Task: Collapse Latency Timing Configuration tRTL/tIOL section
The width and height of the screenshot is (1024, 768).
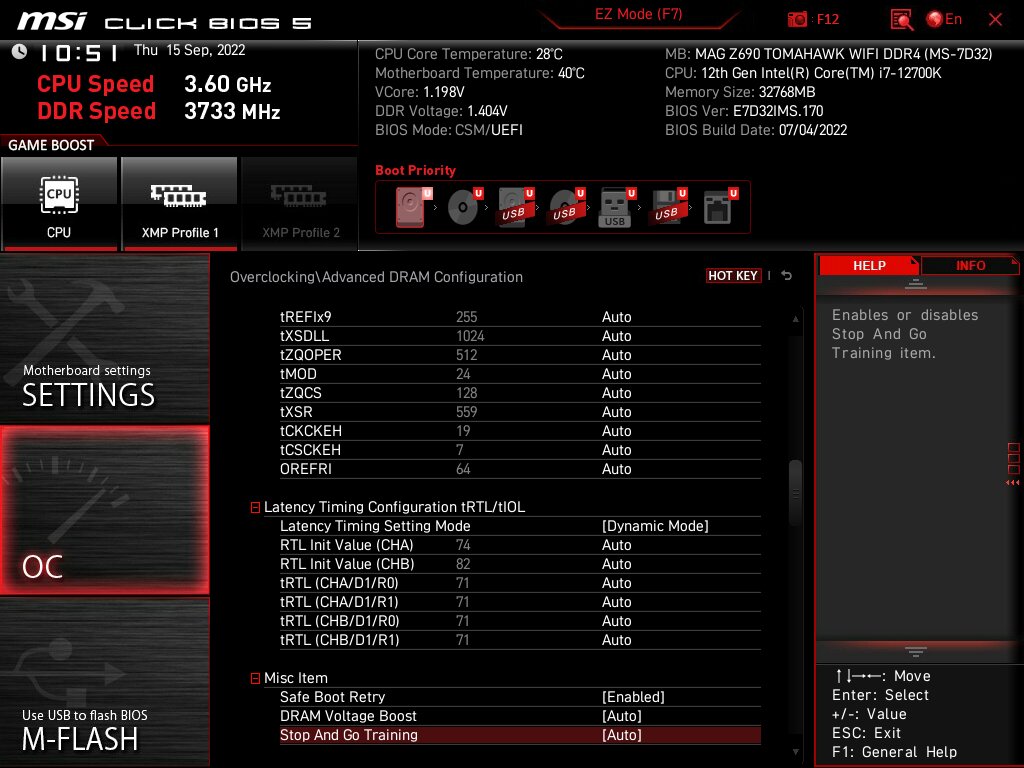Action: point(255,507)
